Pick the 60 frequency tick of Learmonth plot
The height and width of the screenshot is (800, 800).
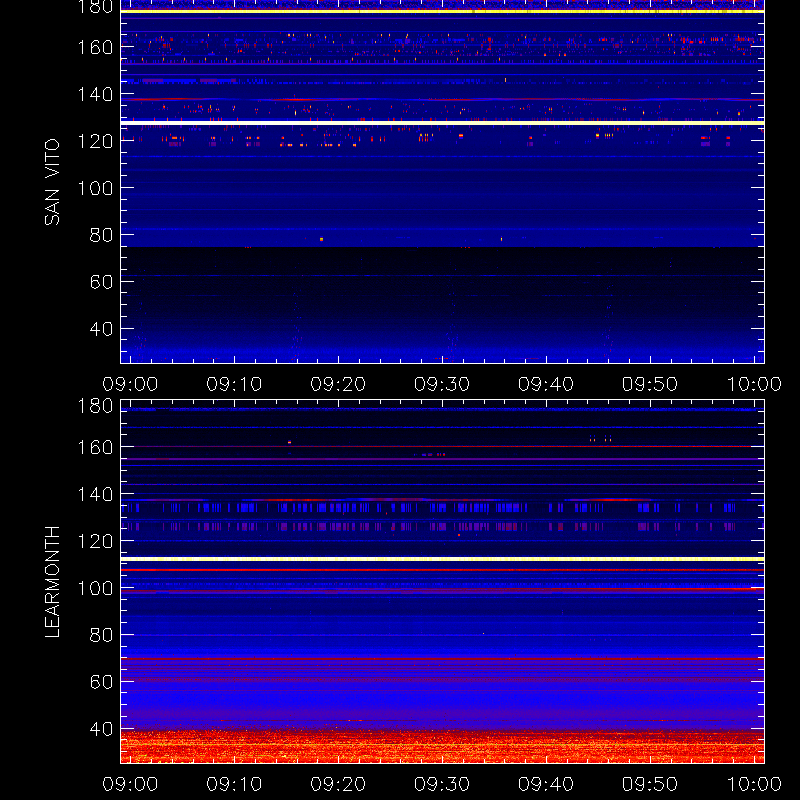101,682
